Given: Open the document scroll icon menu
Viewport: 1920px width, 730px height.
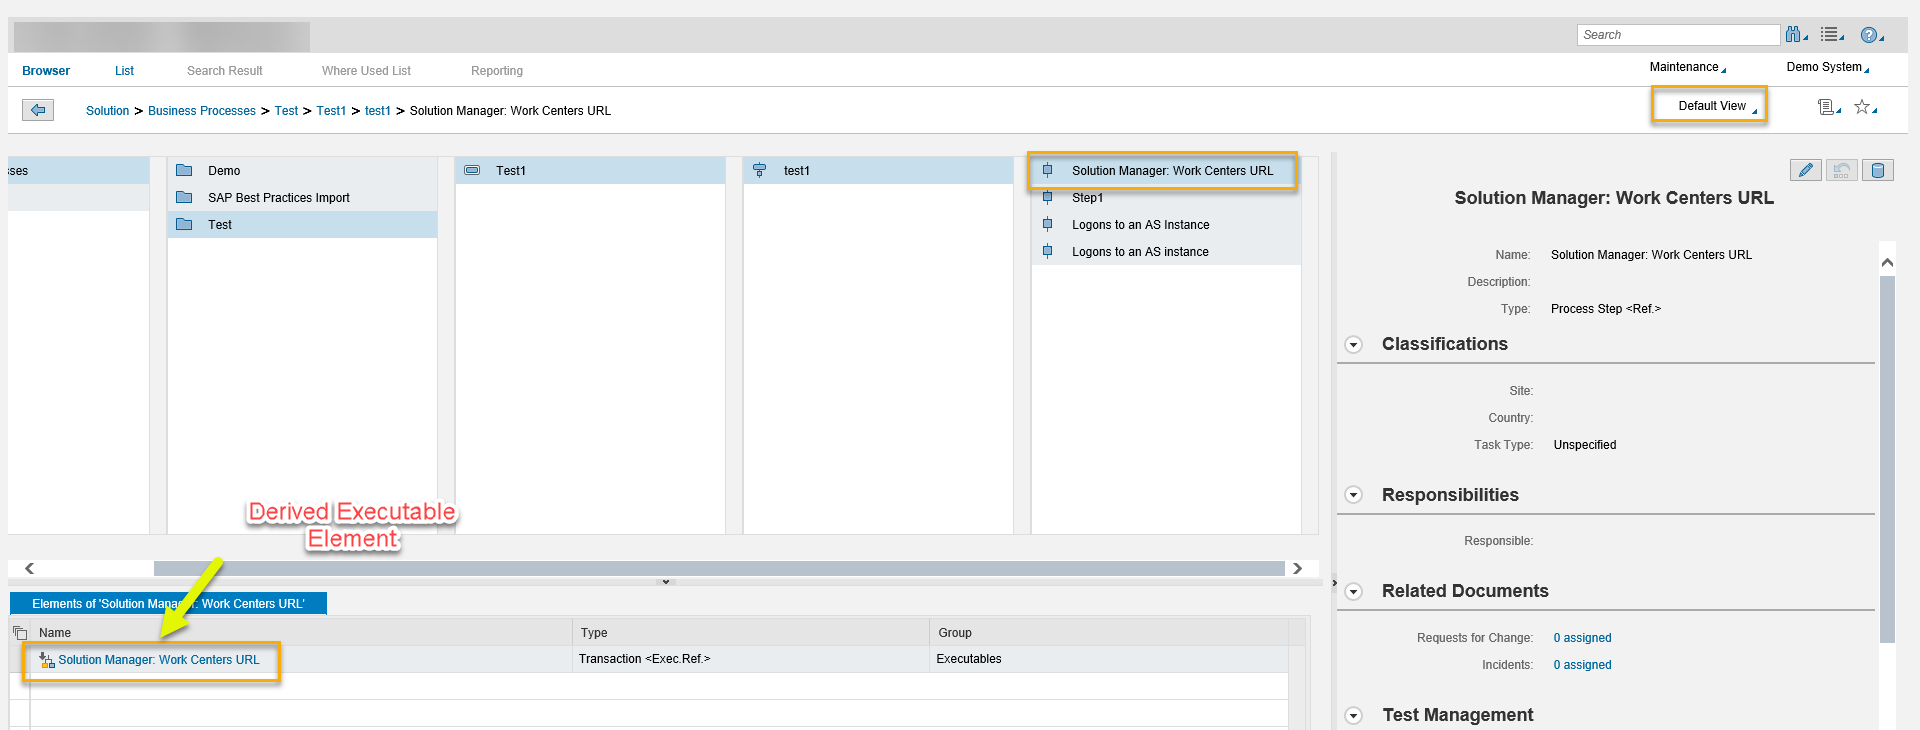Looking at the screenshot, I should pyautogui.click(x=1829, y=107).
